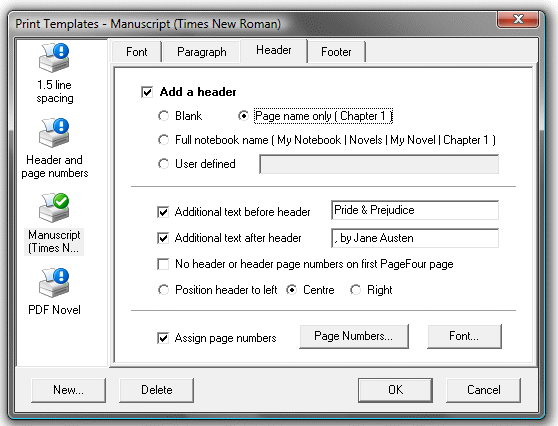Toggle Additional text after header checkbox

coord(163,238)
